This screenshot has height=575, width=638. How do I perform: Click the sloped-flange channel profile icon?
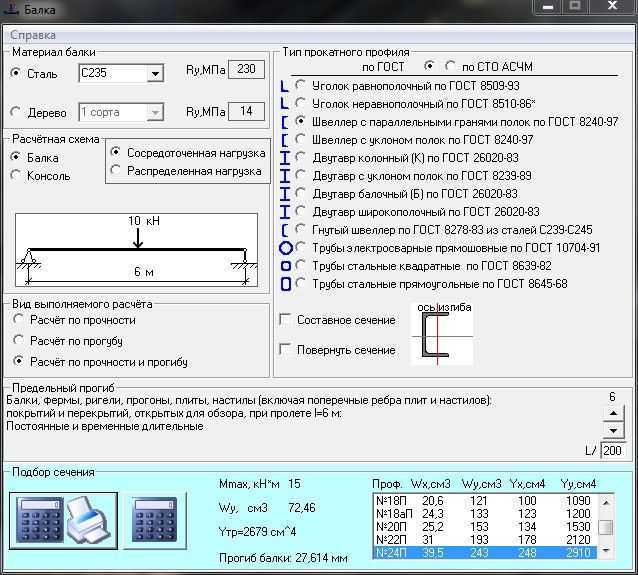click(x=285, y=140)
